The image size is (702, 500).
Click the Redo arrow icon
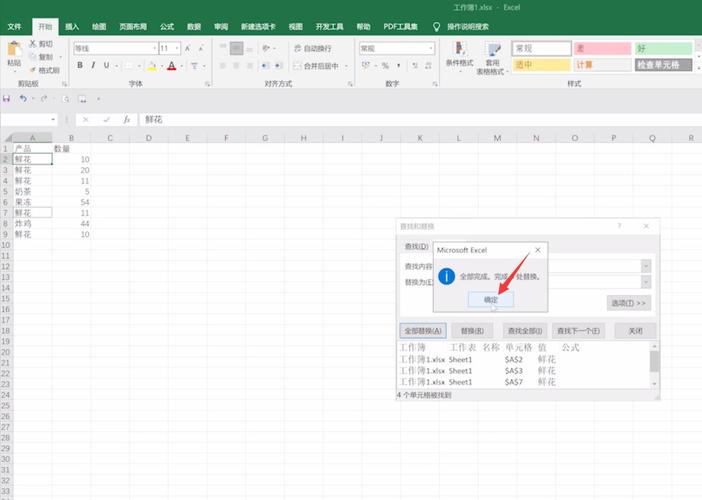[x=43, y=99]
